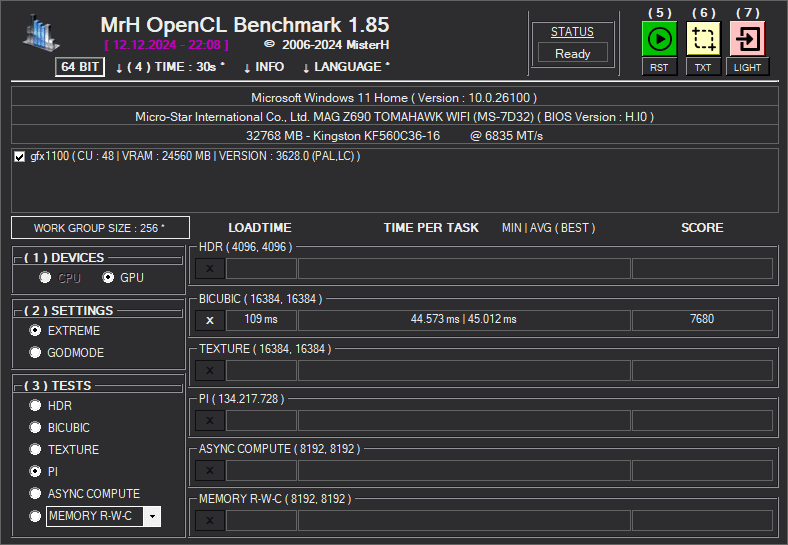Click the HDR time per task field
Screen dimensions: 788x545
pos(464,268)
